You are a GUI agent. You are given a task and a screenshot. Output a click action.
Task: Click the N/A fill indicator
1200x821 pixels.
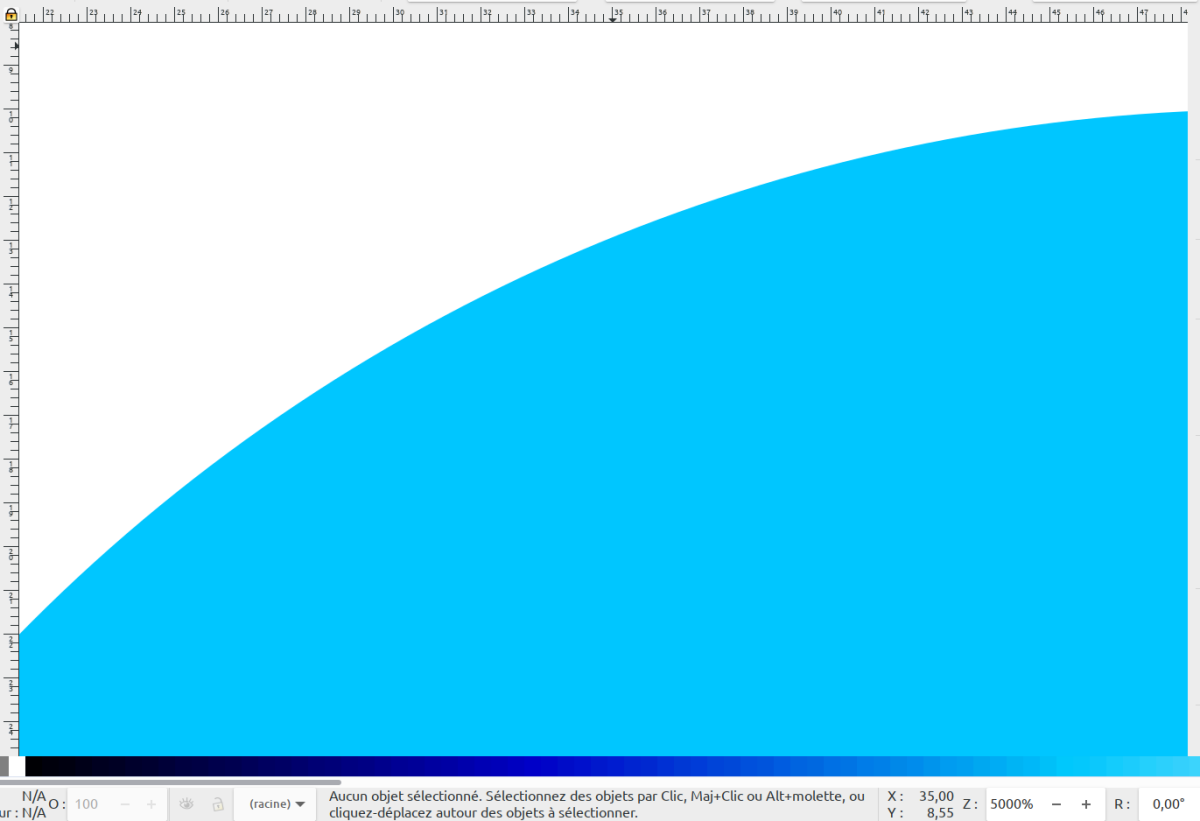click(34, 796)
